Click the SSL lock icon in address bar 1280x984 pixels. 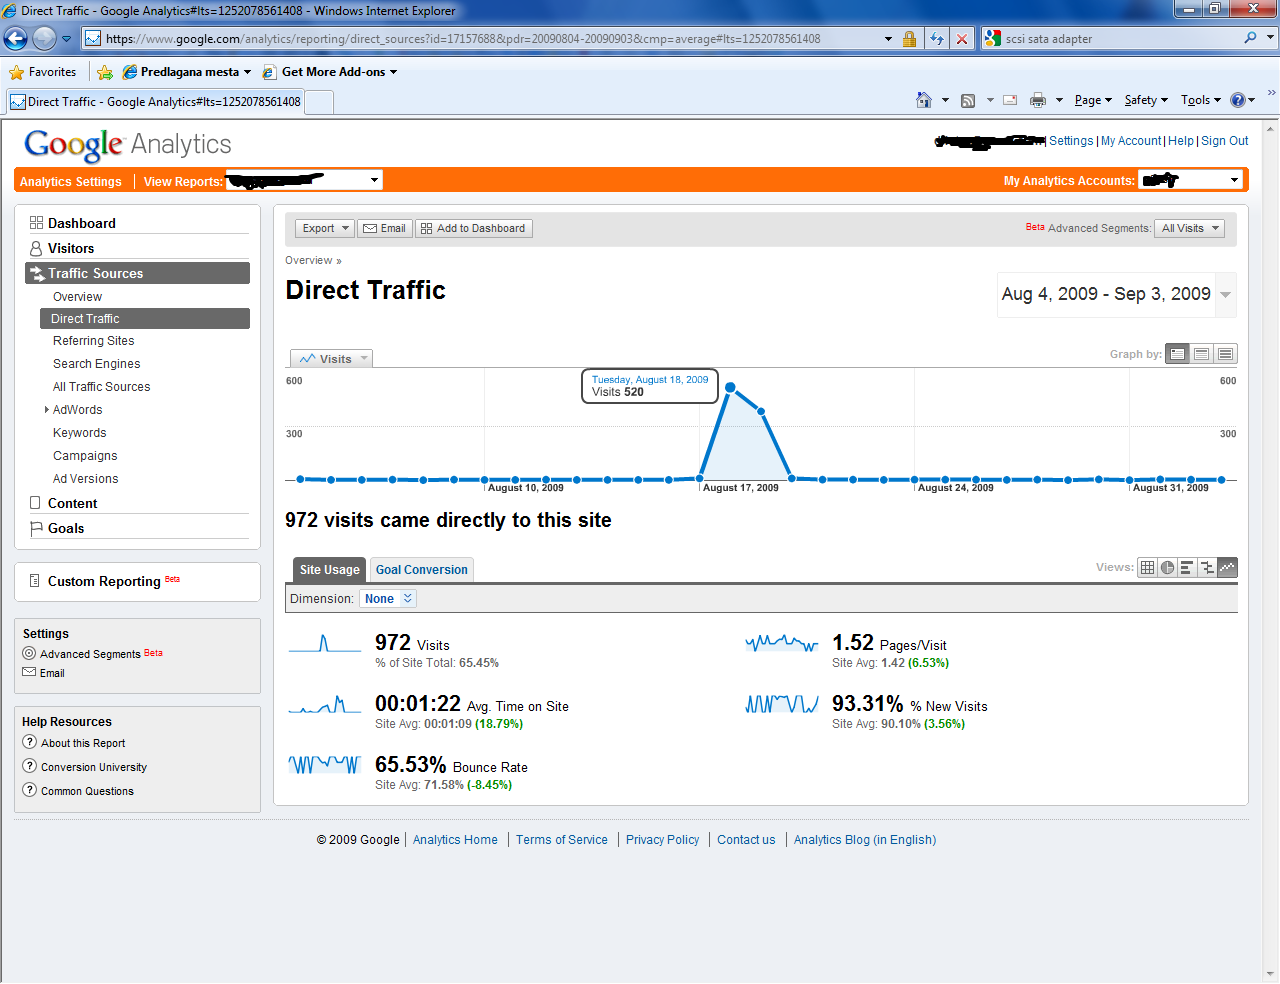909,39
